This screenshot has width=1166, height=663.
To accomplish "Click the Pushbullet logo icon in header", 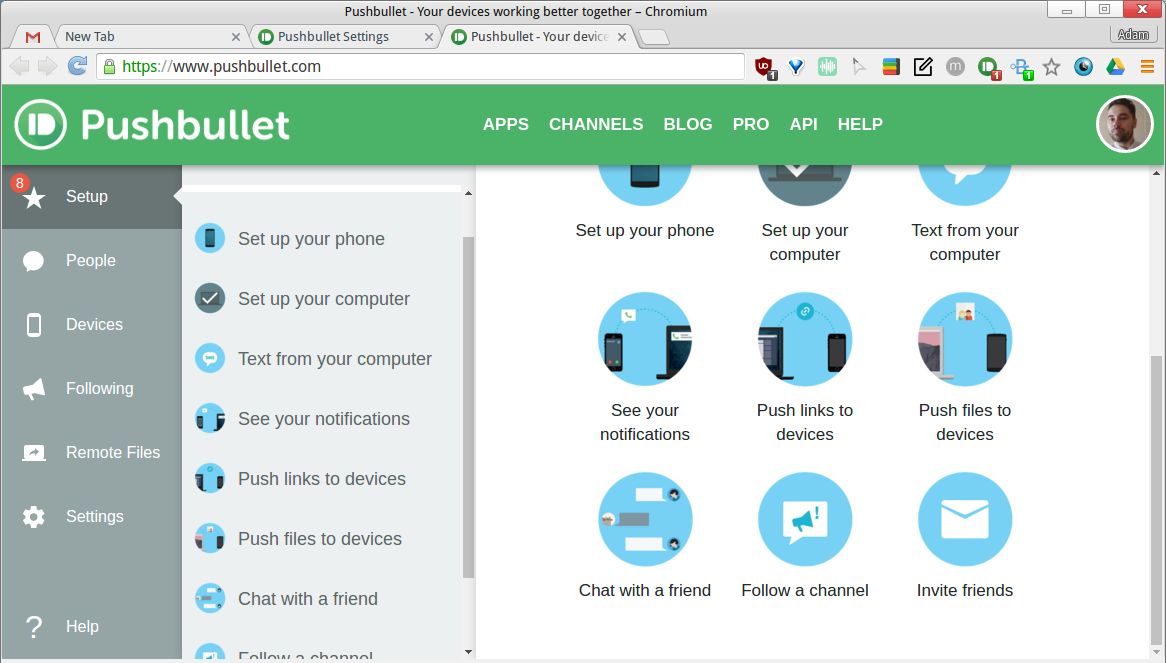I will pos(40,124).
